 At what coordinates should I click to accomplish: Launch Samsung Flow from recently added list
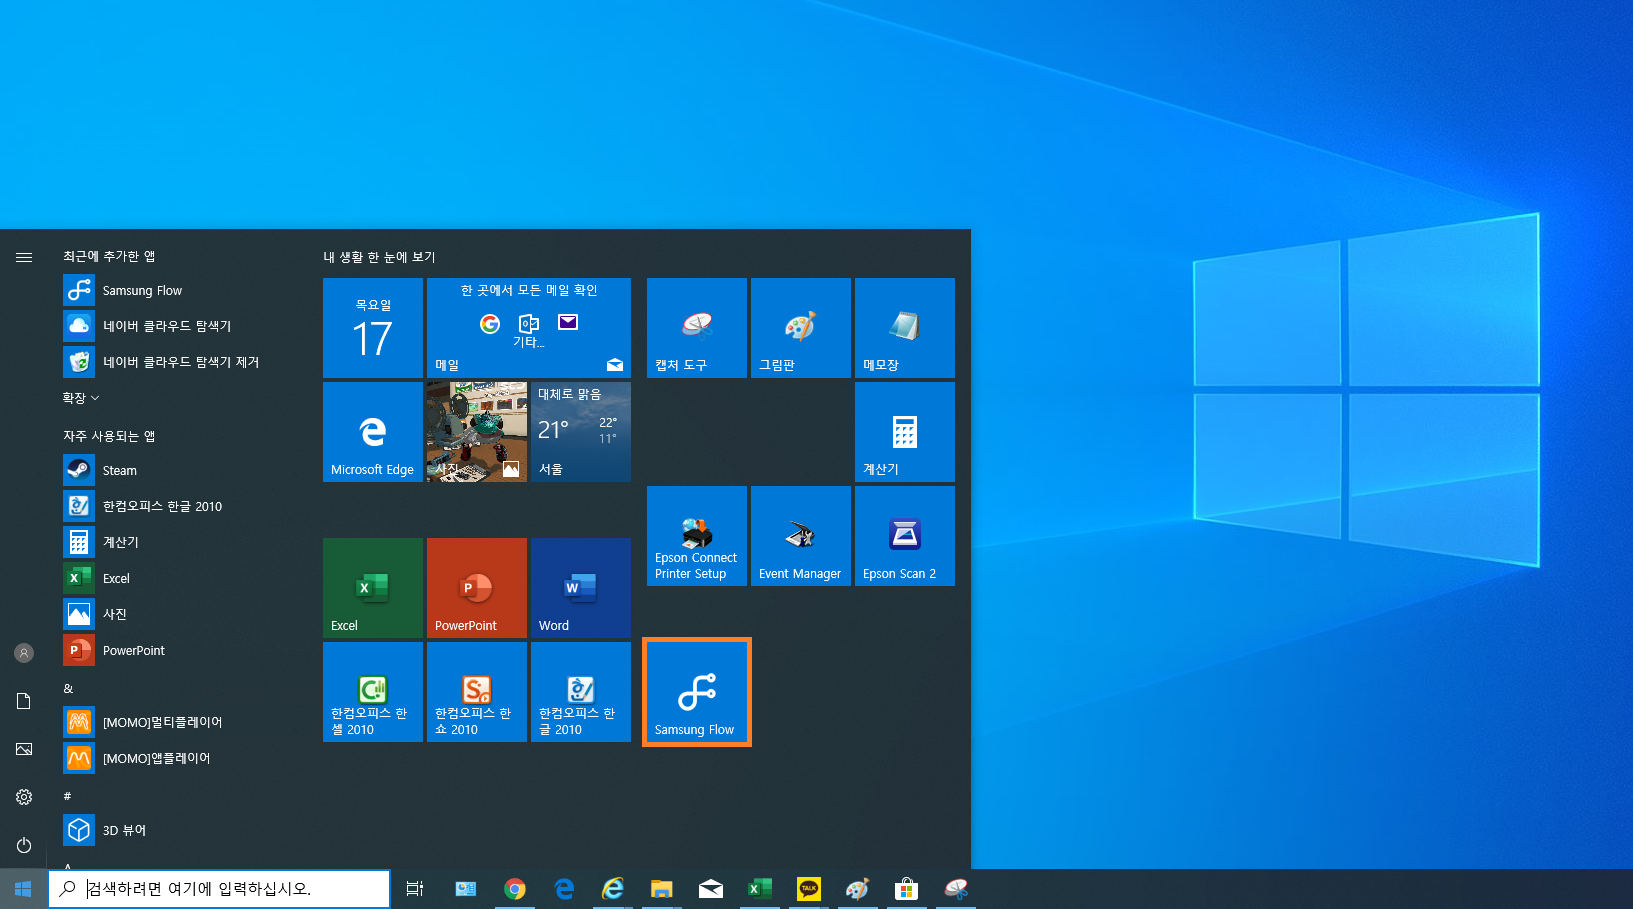click(180, 290)
